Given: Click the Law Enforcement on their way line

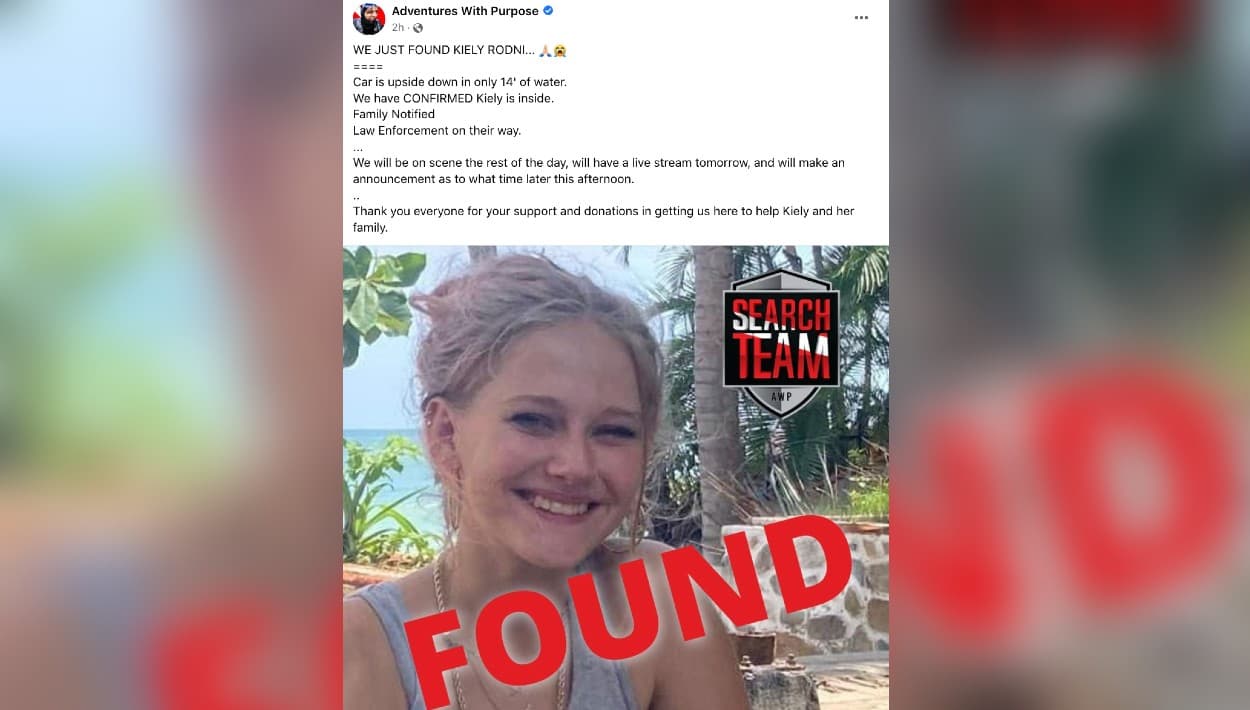Looking at the screenshot, I should [437, 130].
